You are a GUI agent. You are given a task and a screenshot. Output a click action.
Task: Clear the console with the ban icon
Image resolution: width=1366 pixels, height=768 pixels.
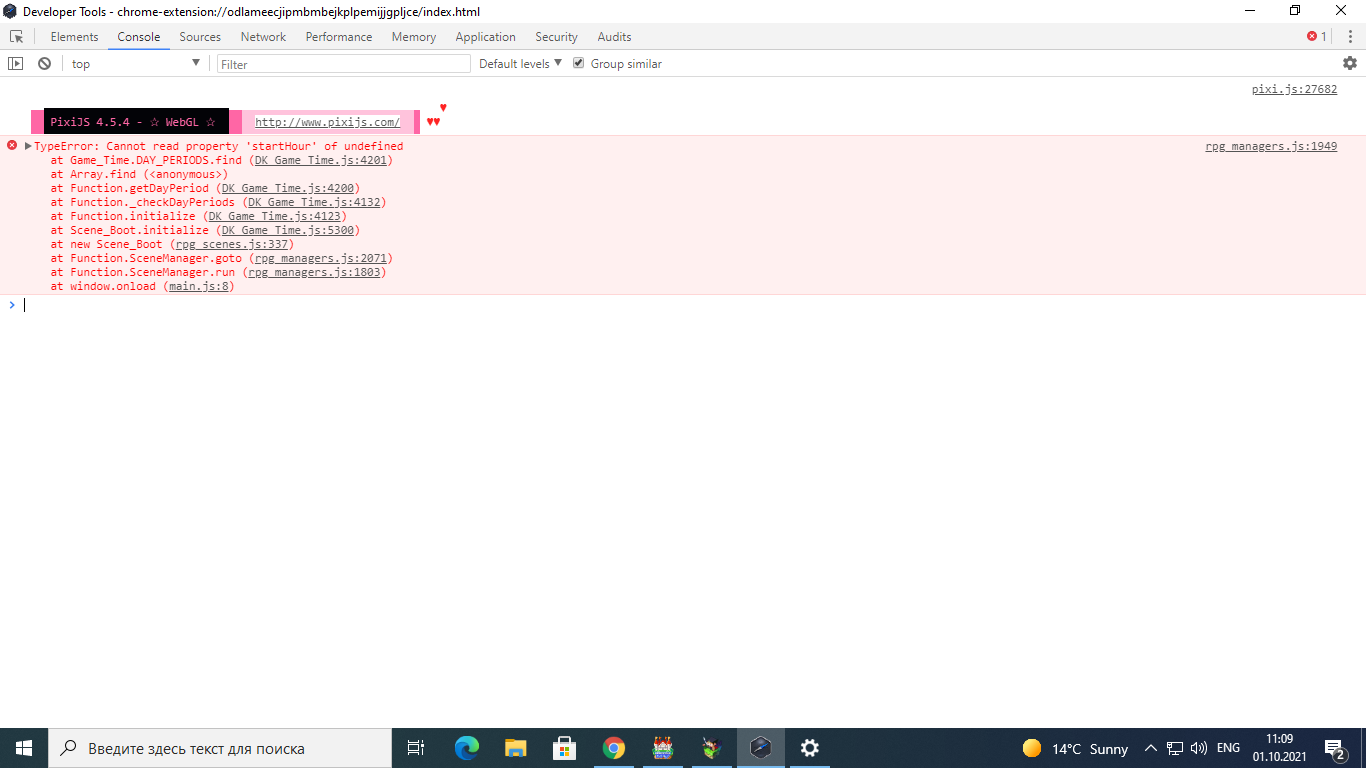click(44, 63)
